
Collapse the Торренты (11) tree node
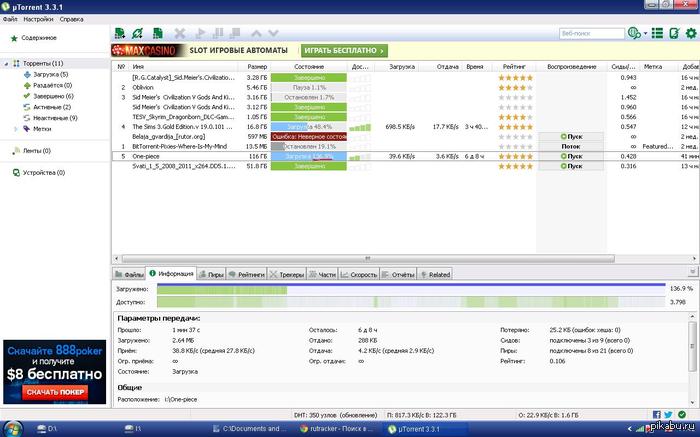[5, 63]
